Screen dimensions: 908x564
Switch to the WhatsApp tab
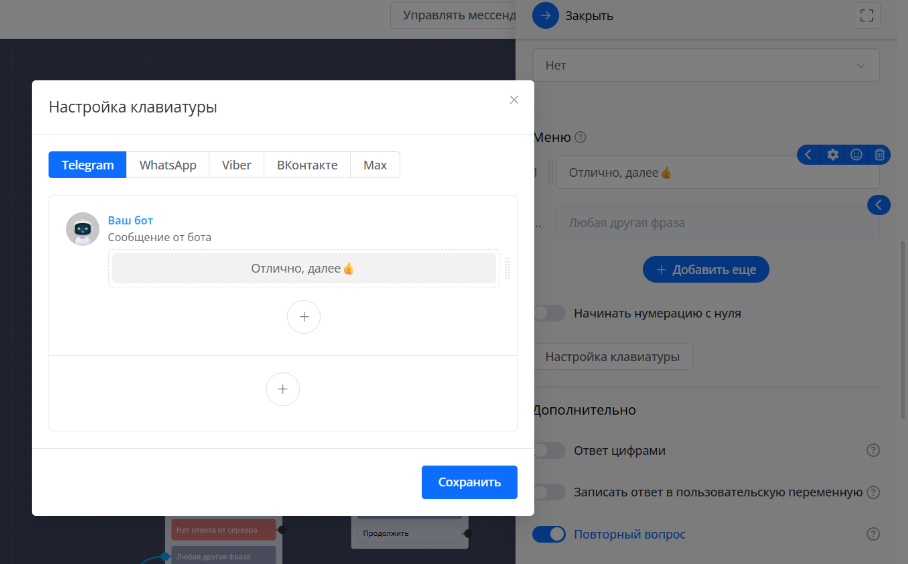click(x=168, y=165)
